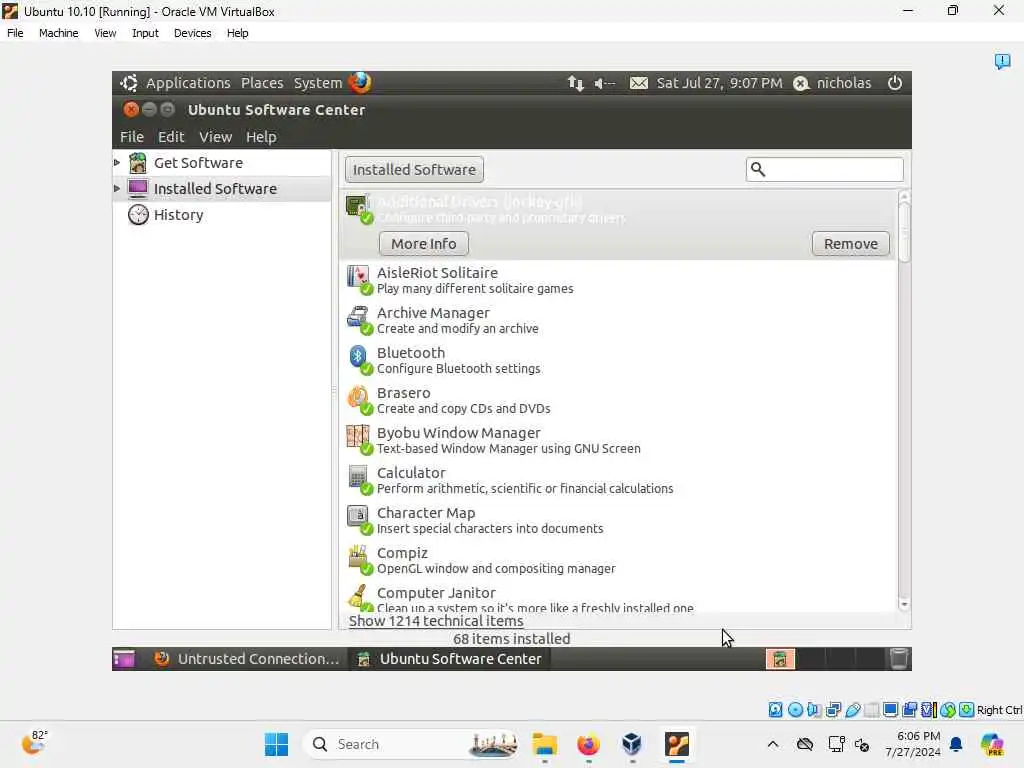Select 'Configure Bluetooth settings' row text
This screenshot has height=768, width=1024.
pos(458,368)
